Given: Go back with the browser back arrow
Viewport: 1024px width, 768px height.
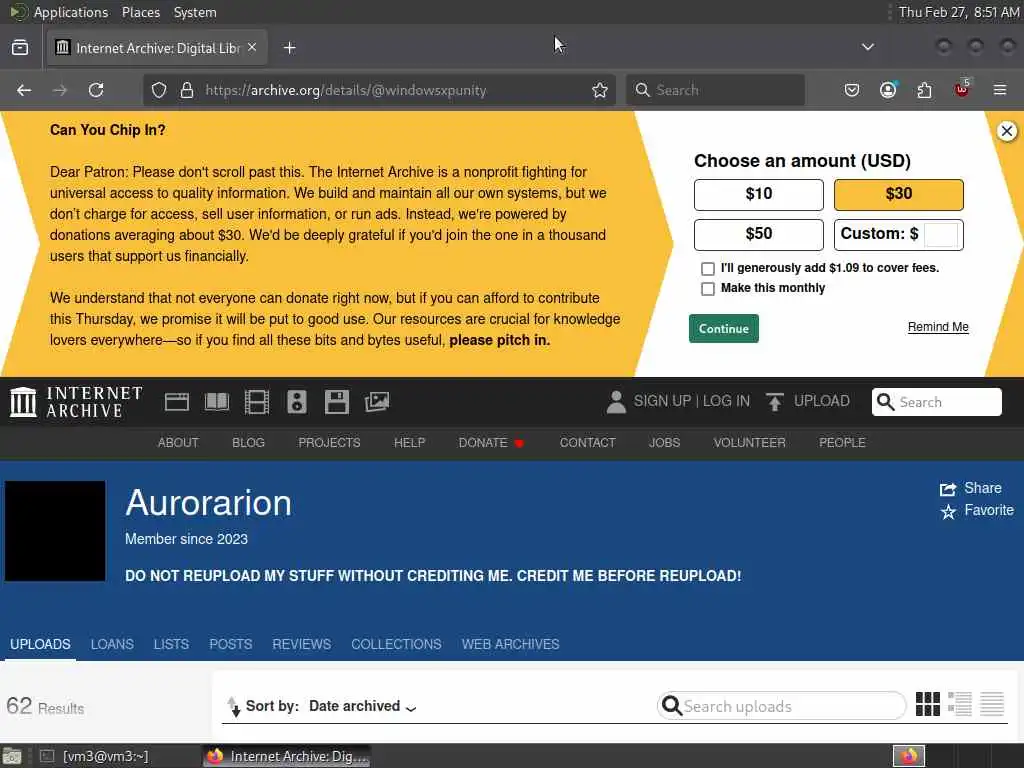Looking at the screenshot, I should coord(24,90).
